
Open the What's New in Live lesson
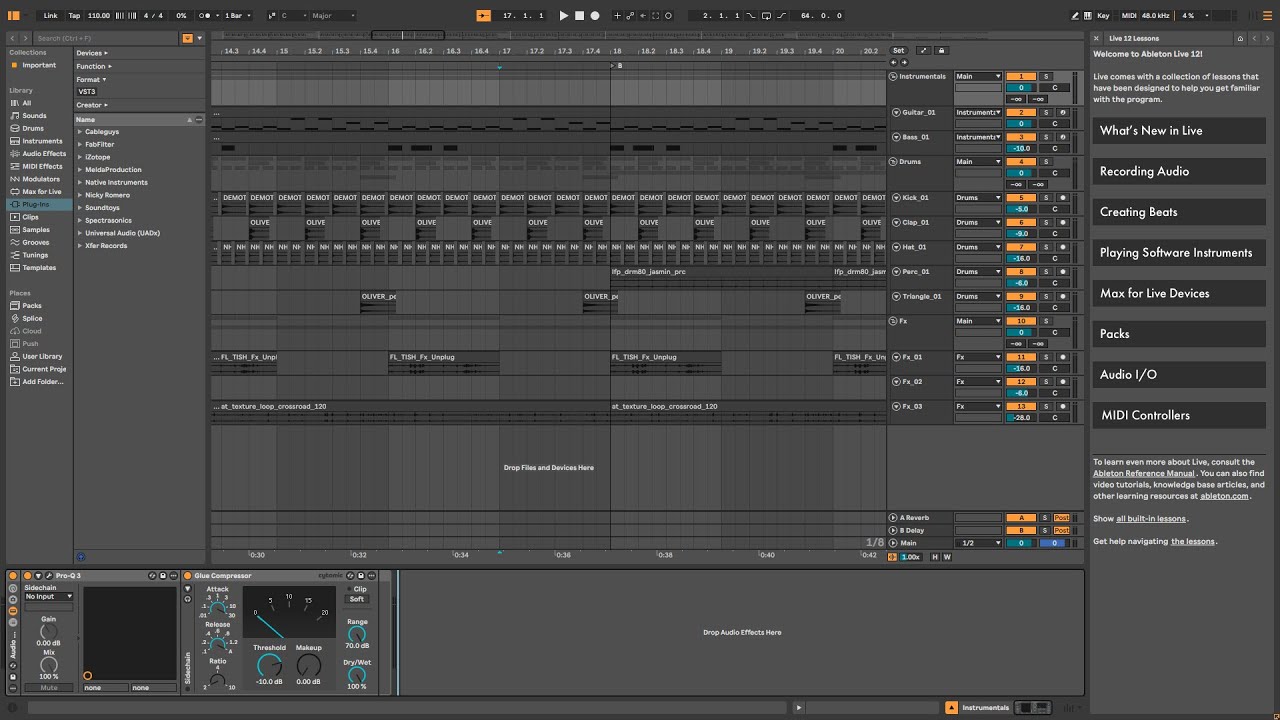click(x=1178, y=131)
